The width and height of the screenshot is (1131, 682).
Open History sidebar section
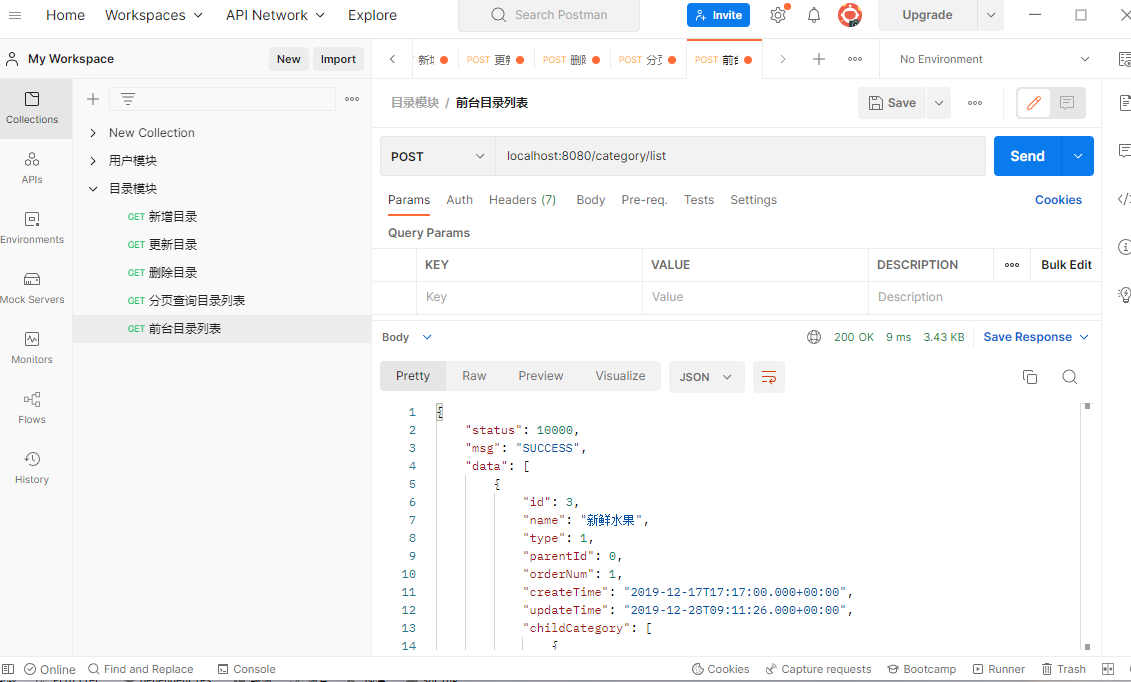pyautogui.click(x=32, y=467)
